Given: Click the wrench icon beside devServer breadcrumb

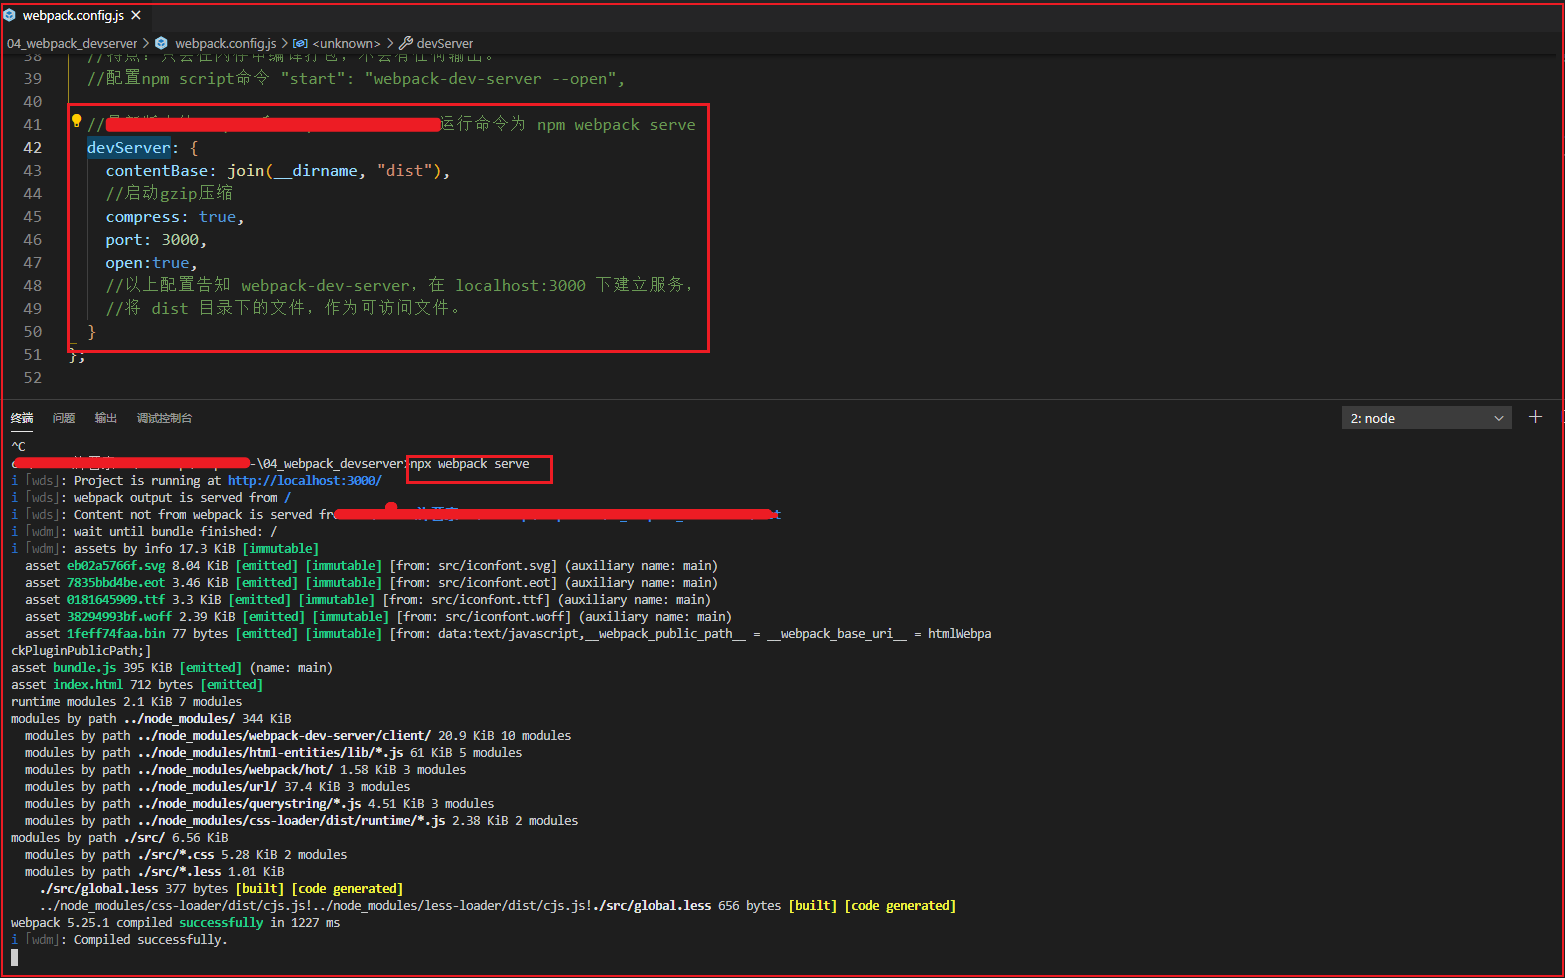Looking at the screenshot, I should point(406,43).
